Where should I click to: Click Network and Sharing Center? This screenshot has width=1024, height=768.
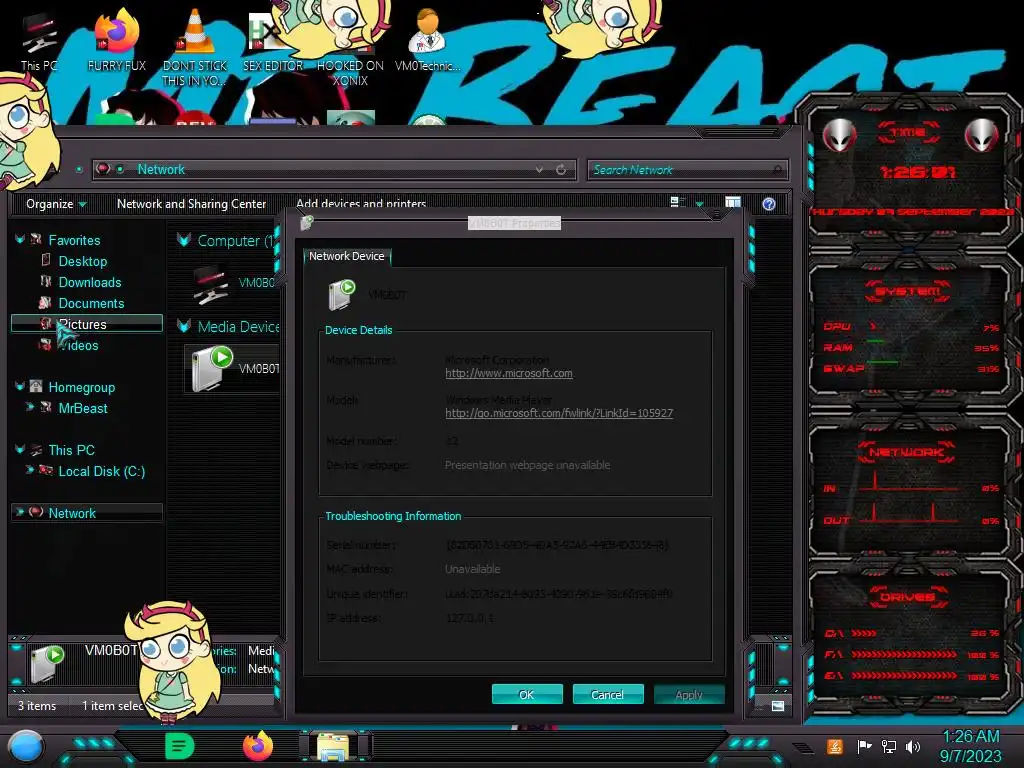[191, 204]
